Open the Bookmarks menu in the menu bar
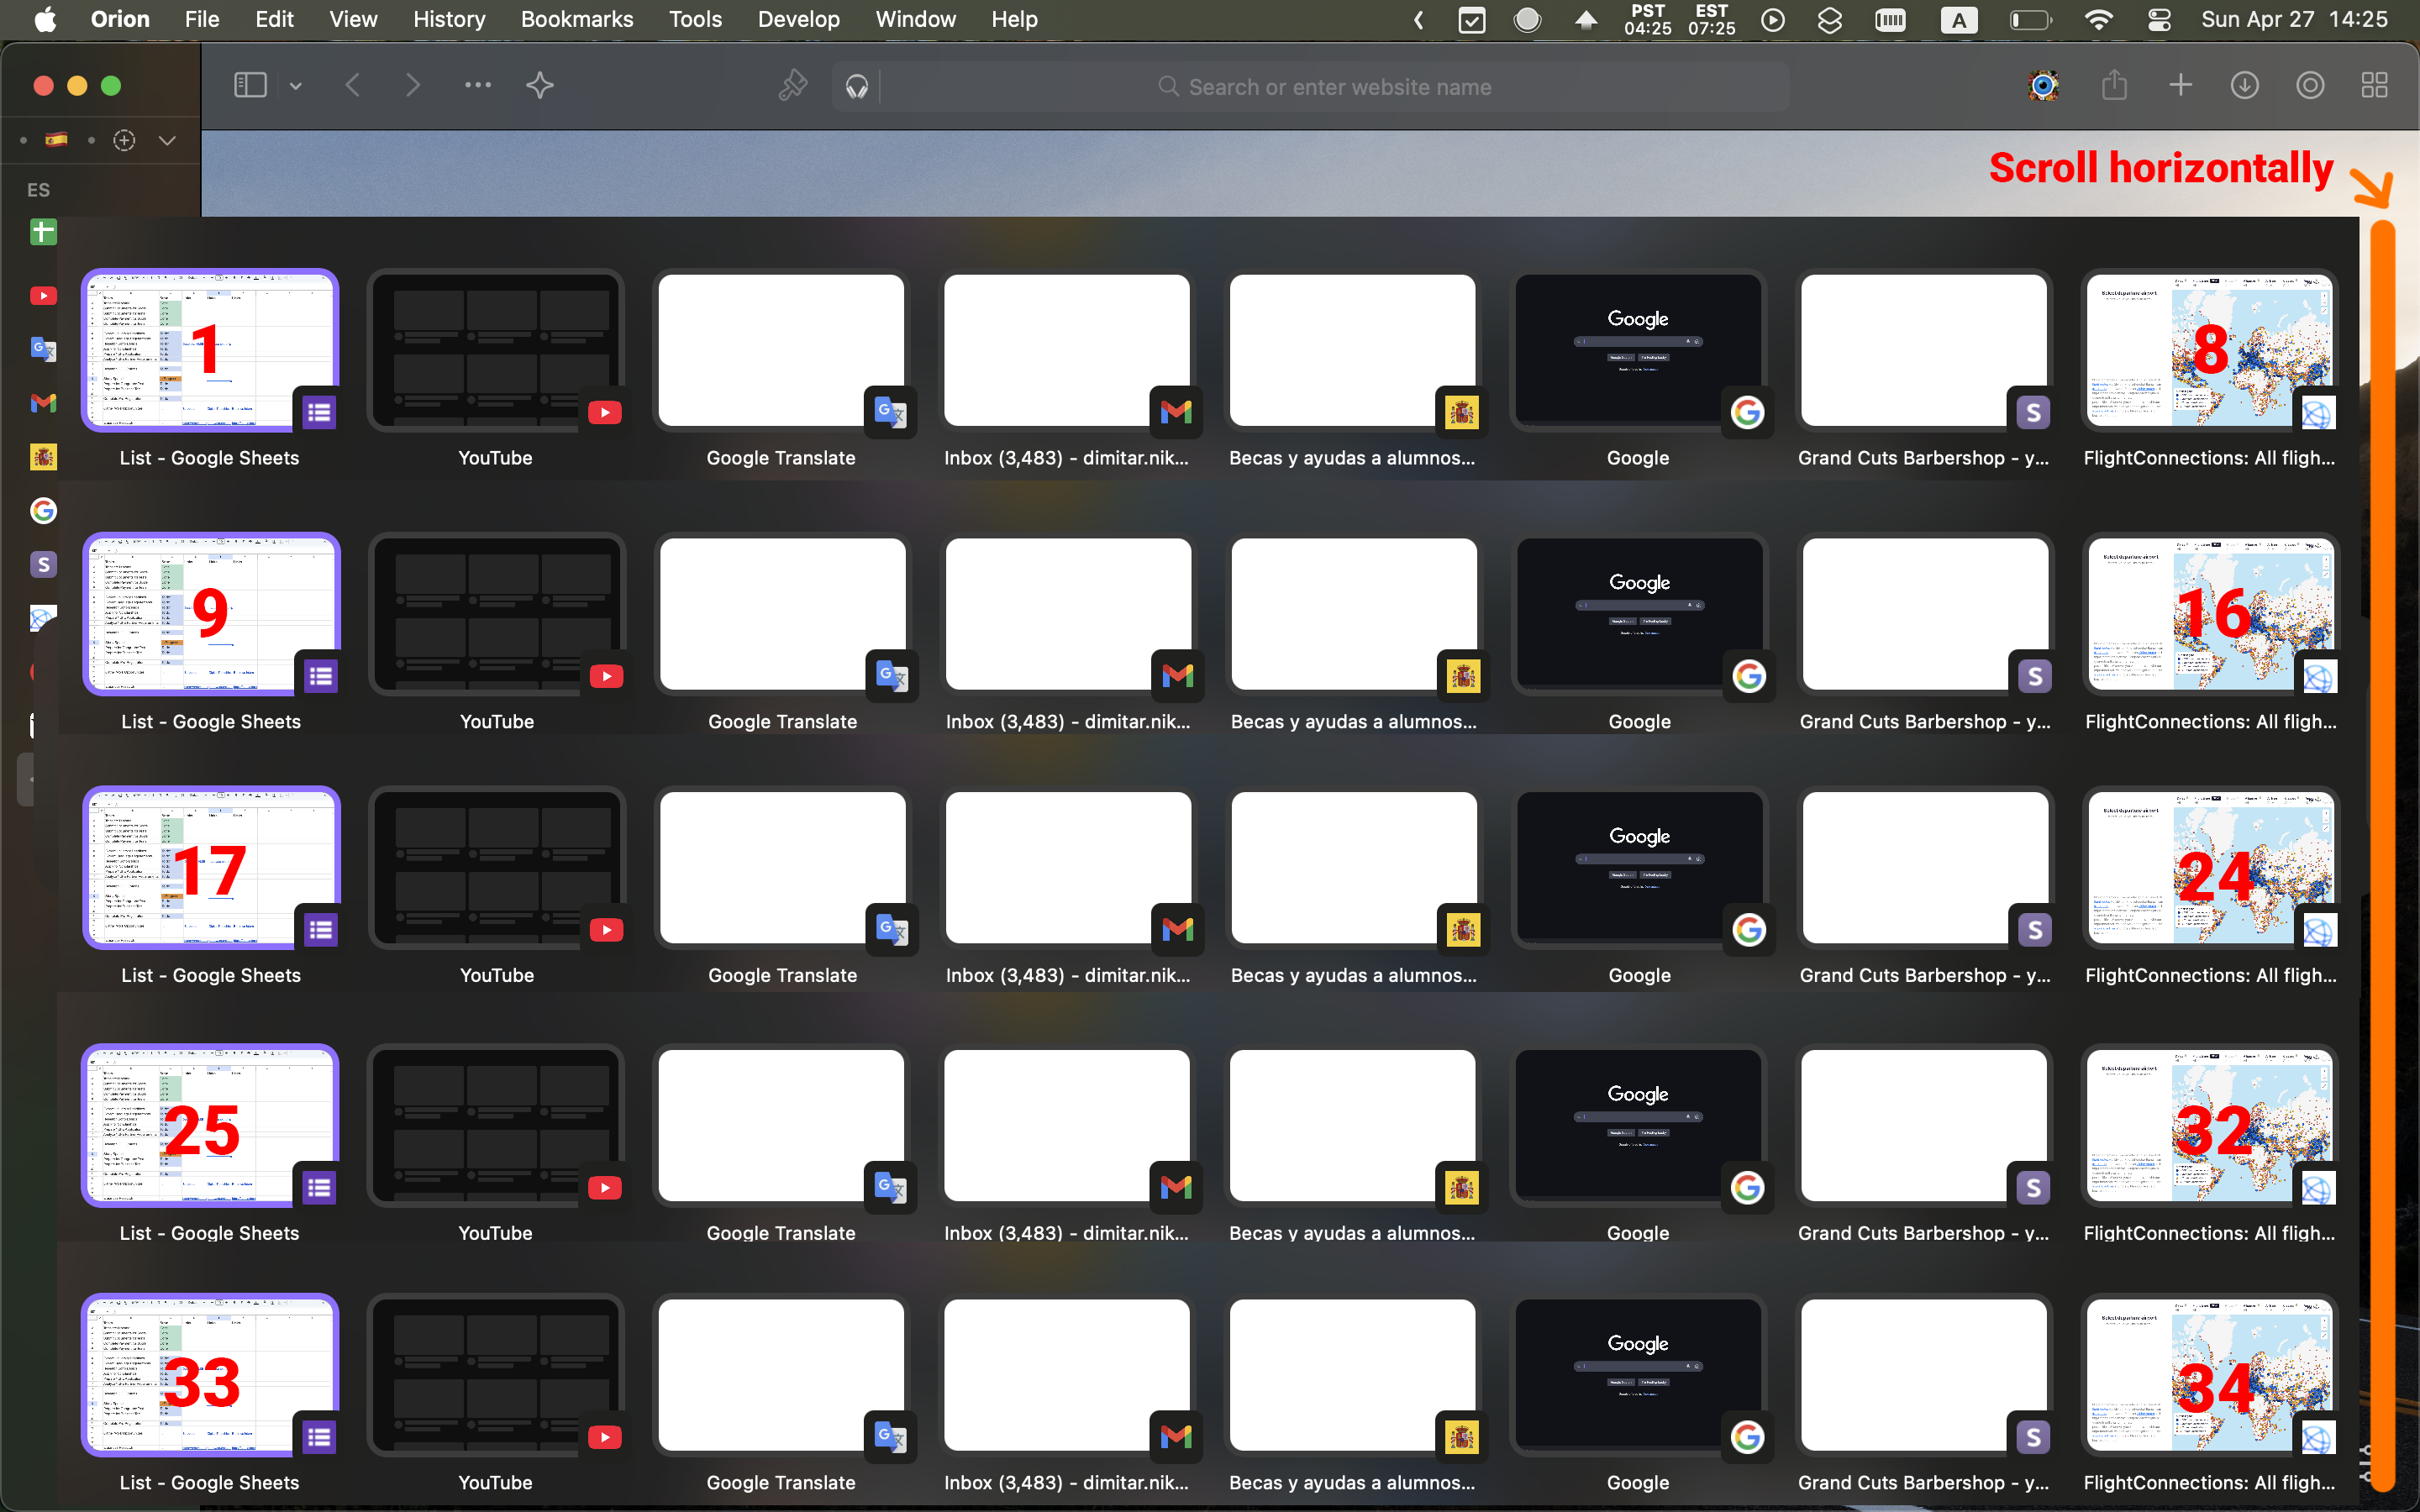Viewport: 2420px width, 1512px height. (576, 19)
